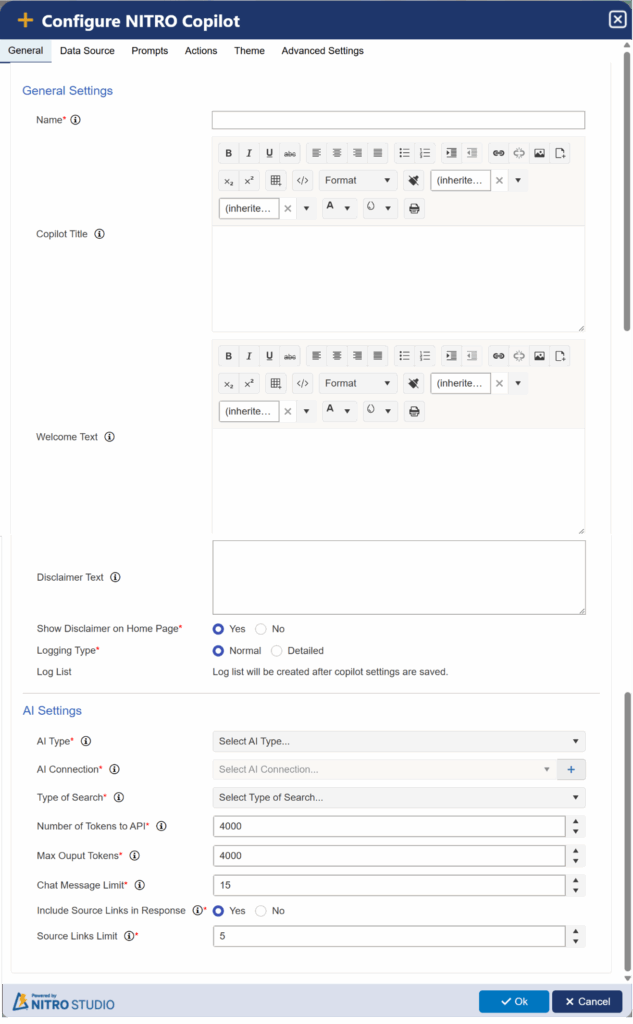Click into the Disclaimer Text area
The height and width of the screenshot is (1024, 633).
(399, 577)
